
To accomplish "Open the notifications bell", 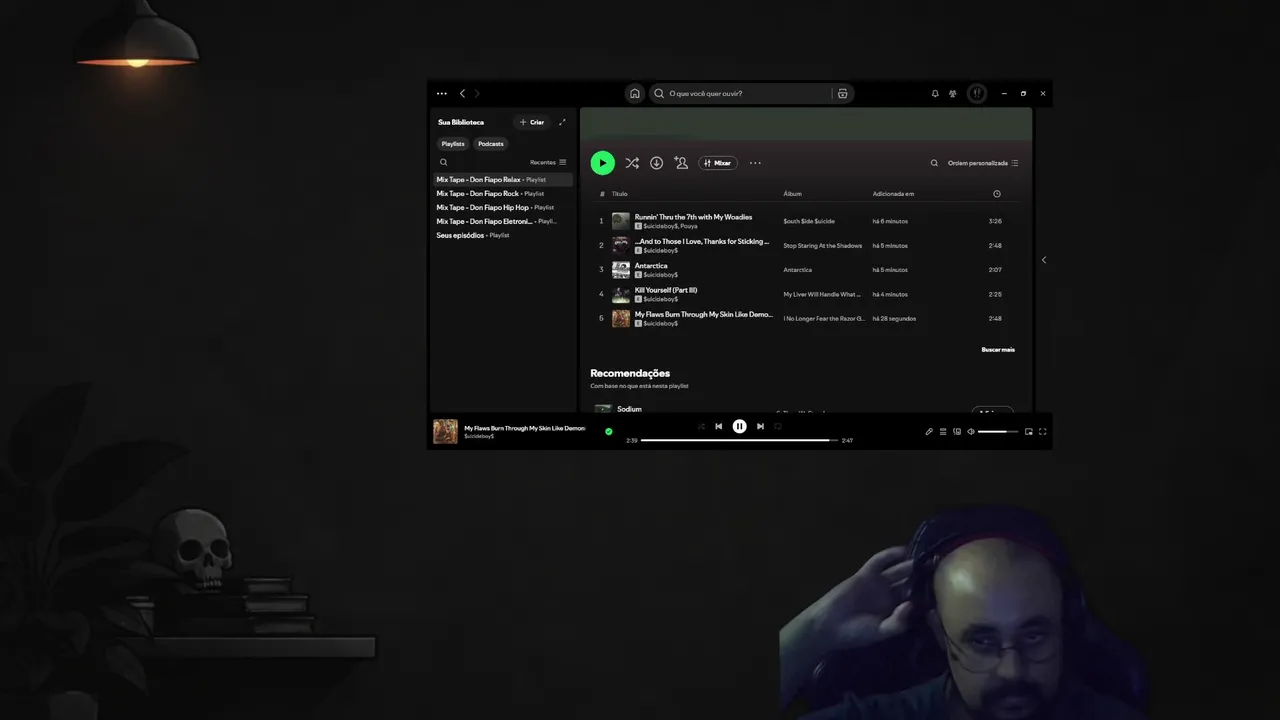I will click(935, 93).
